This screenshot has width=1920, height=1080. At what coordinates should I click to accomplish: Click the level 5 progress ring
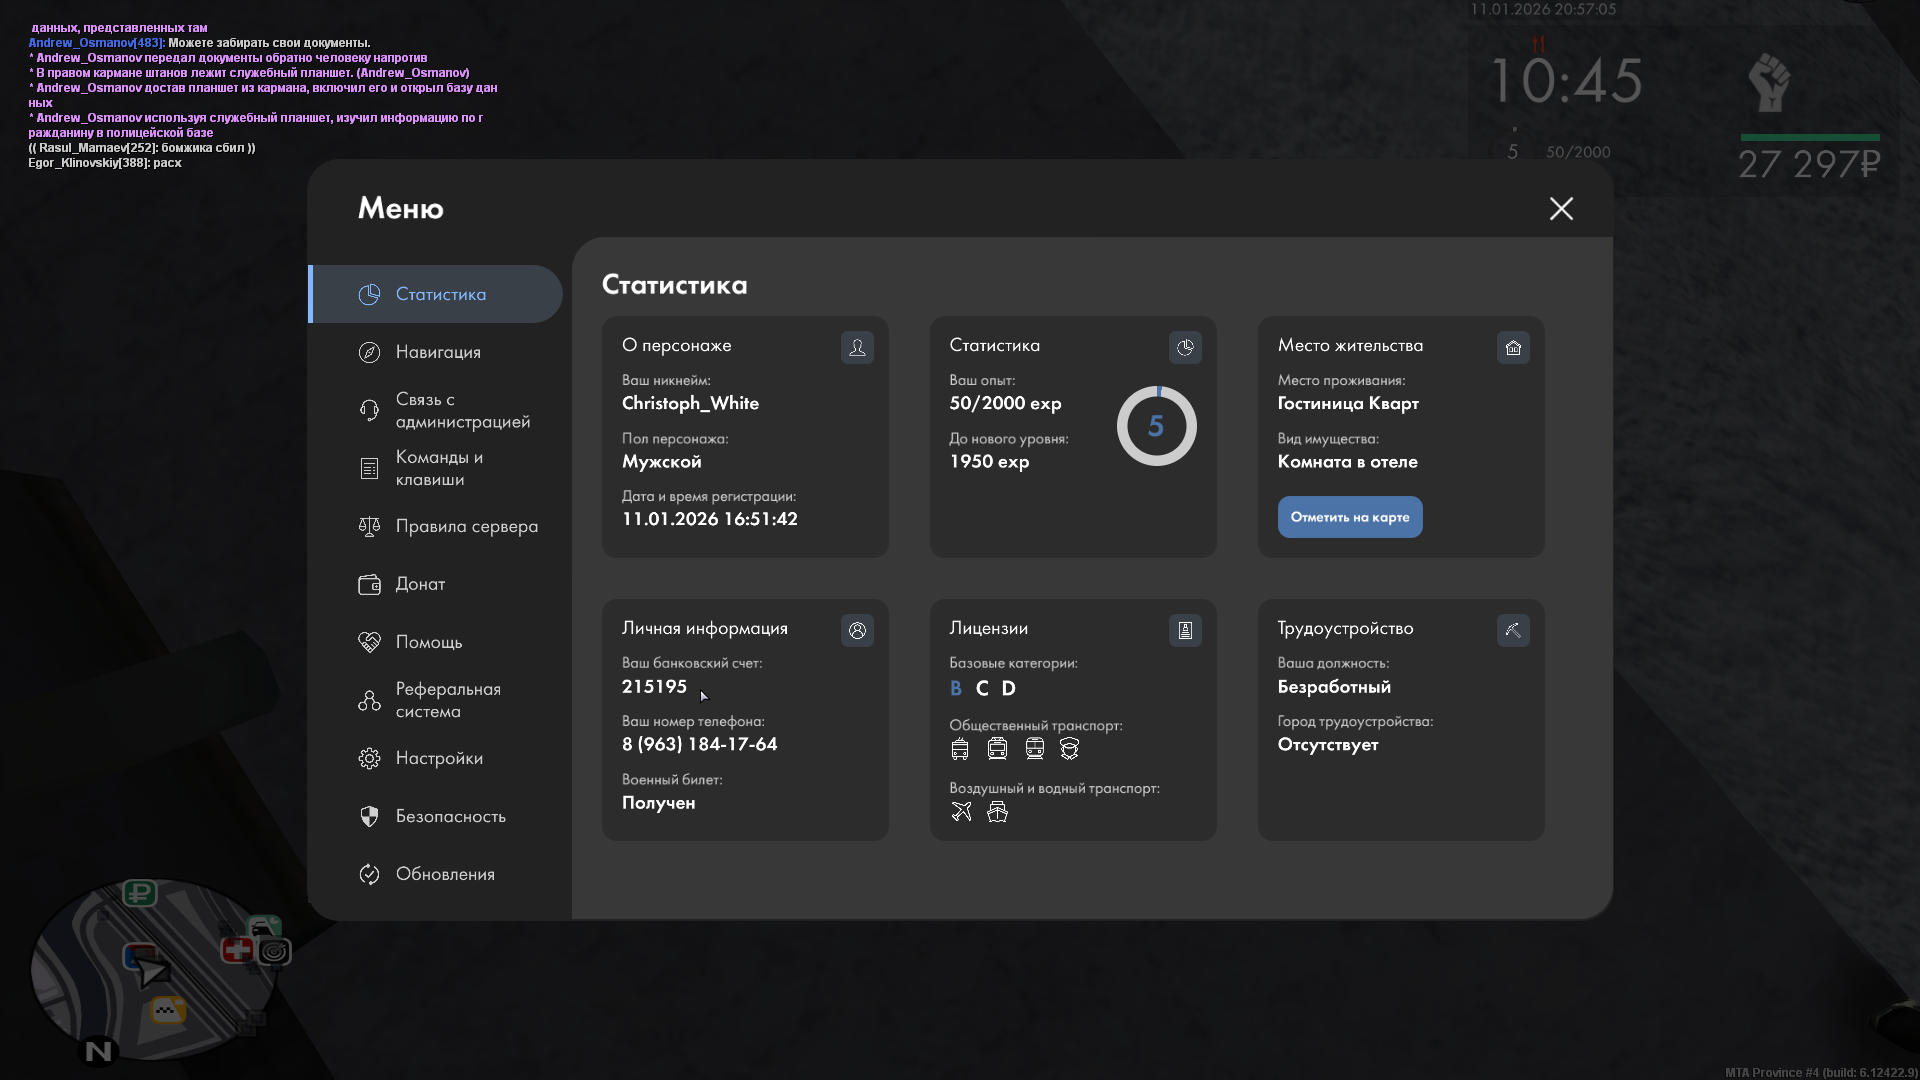coord(1156,426)
